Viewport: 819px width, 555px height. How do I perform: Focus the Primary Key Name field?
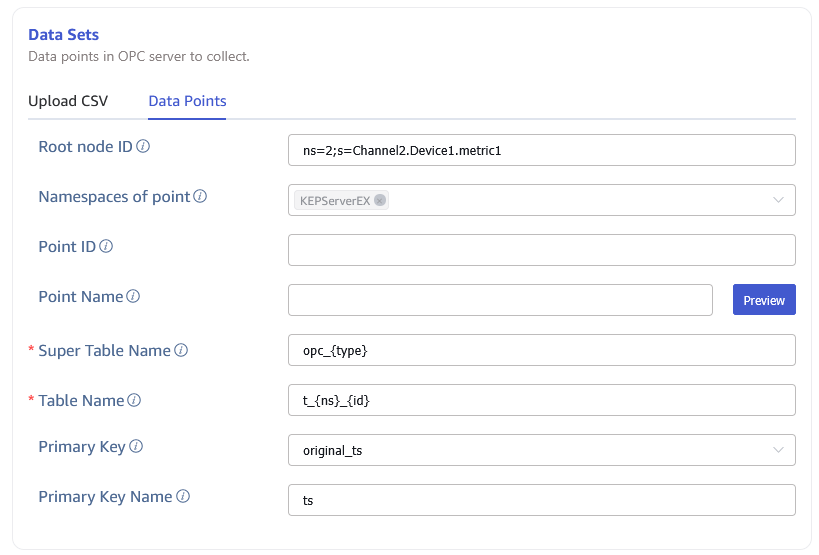[541, 500]
